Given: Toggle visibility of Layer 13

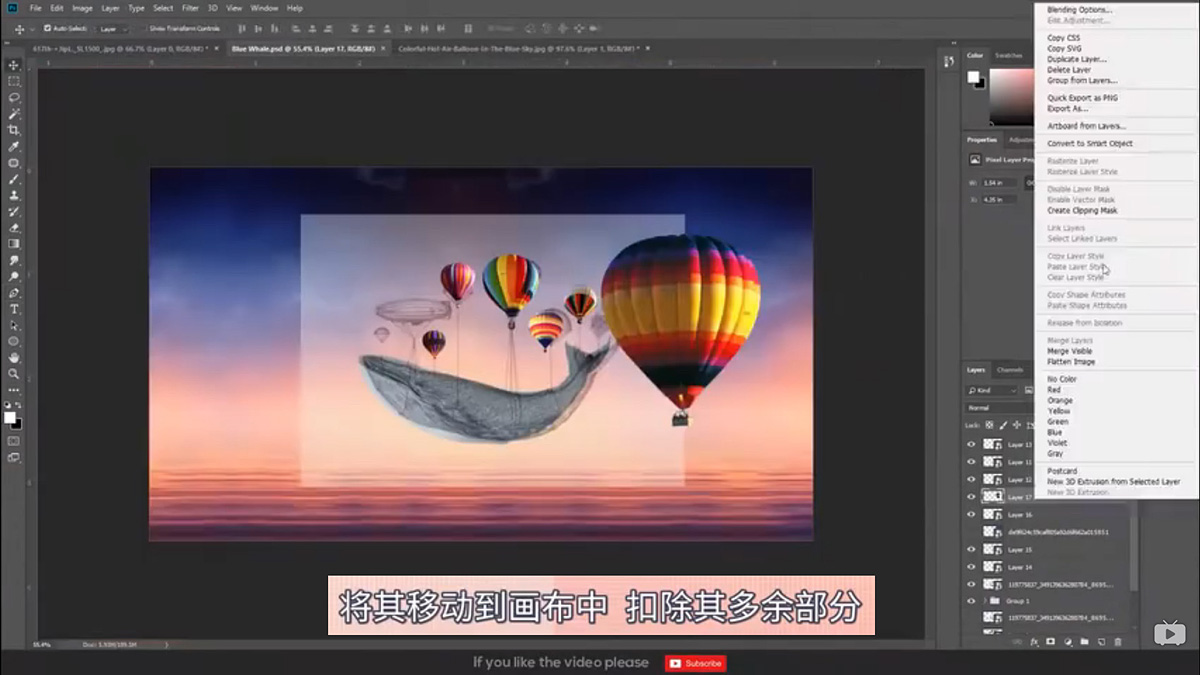Looking at the screenshot, I should click(972, 442).
